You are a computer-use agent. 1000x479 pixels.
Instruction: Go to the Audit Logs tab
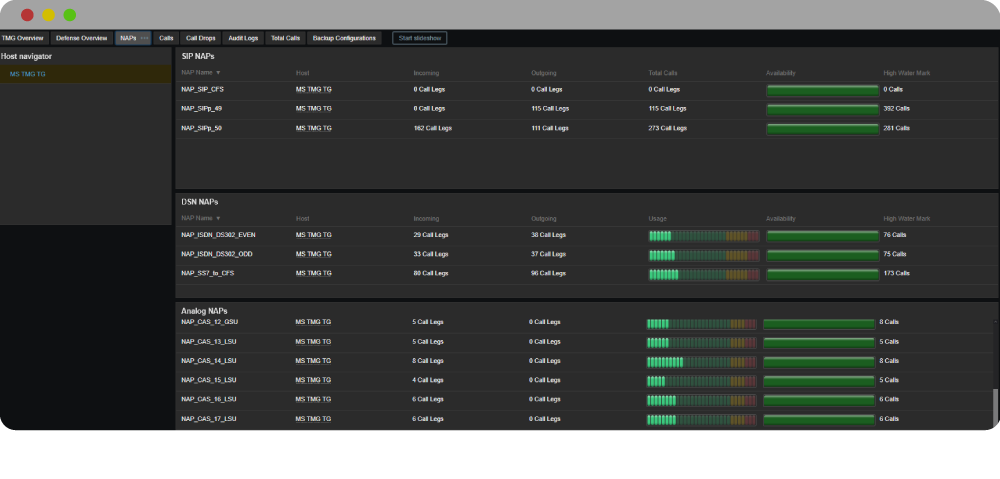(242, 38)
